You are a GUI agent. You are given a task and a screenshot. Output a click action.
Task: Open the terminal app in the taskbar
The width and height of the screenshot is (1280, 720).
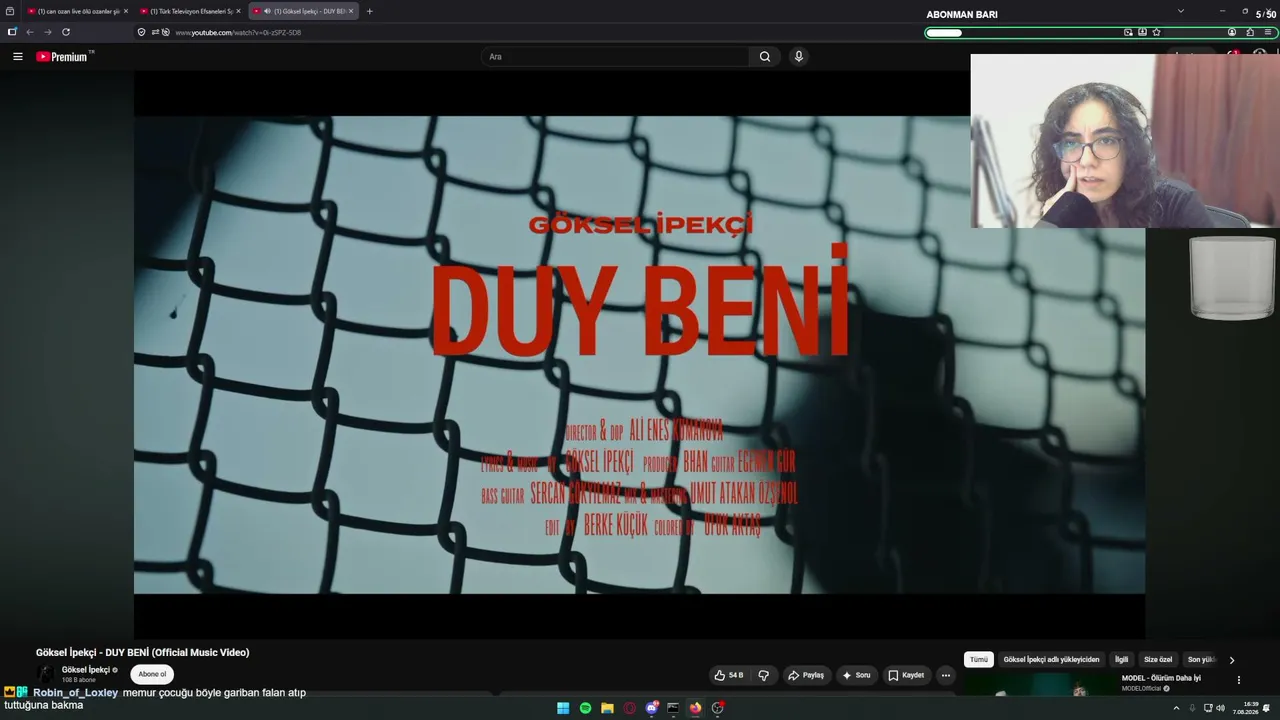pos(673,708)
